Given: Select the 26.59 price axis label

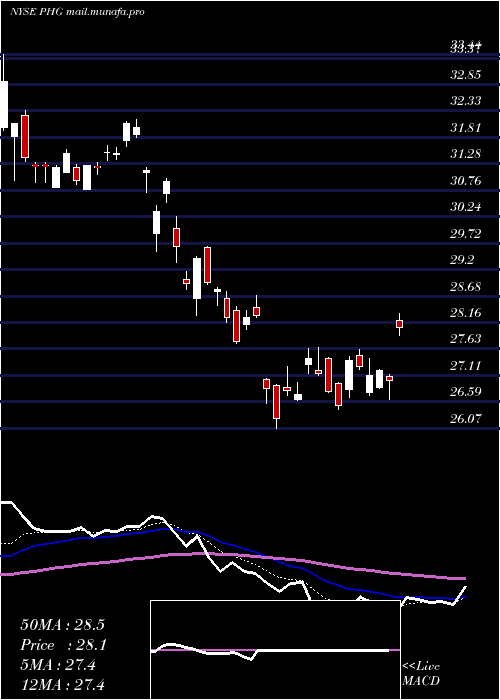Looking at the screenshot, I should pyautogui.click(x=465, y=392).
